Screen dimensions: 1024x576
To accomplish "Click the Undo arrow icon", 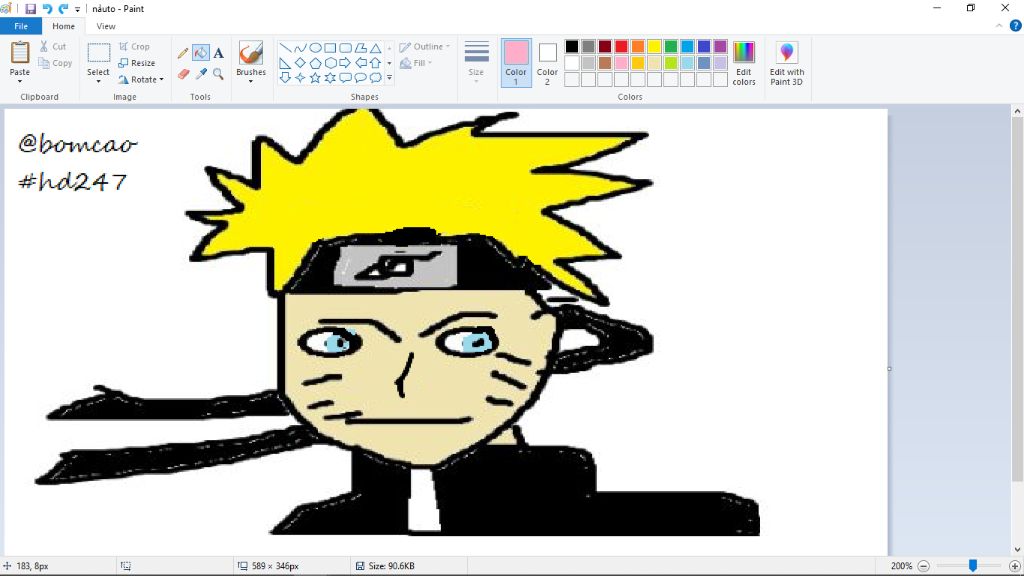I will pos(47,8).
